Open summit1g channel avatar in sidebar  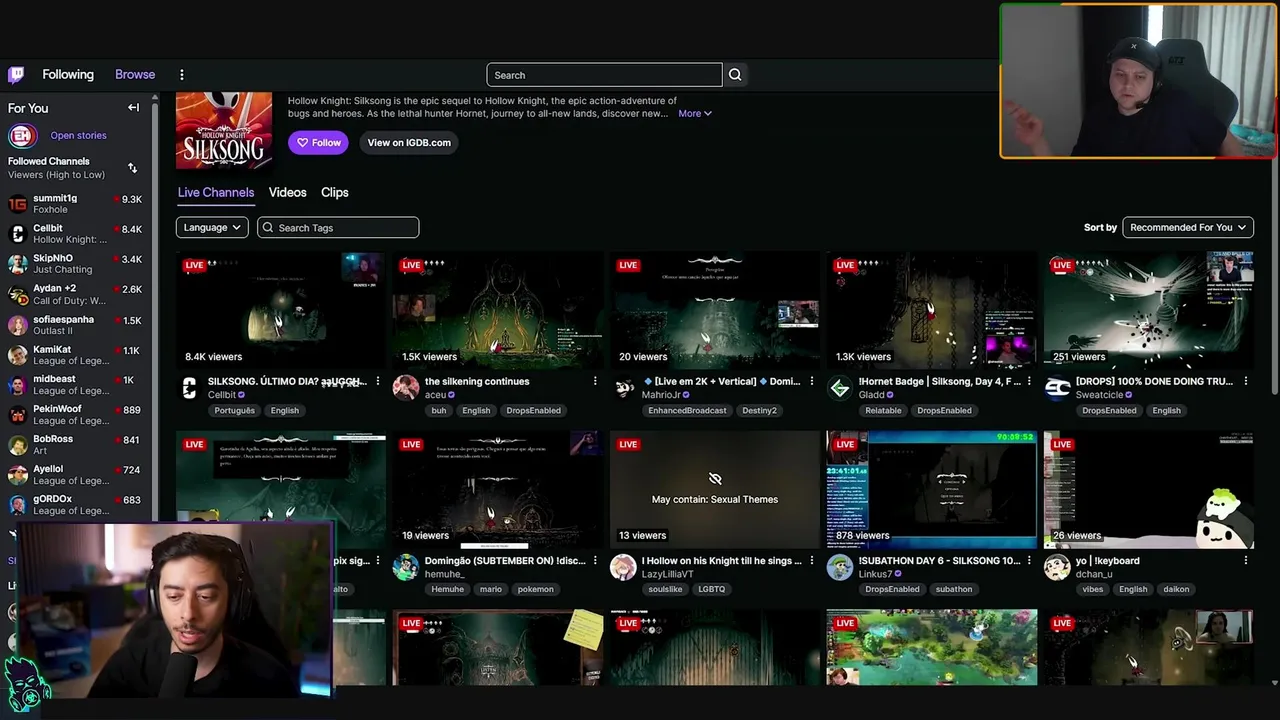[17, 204]
